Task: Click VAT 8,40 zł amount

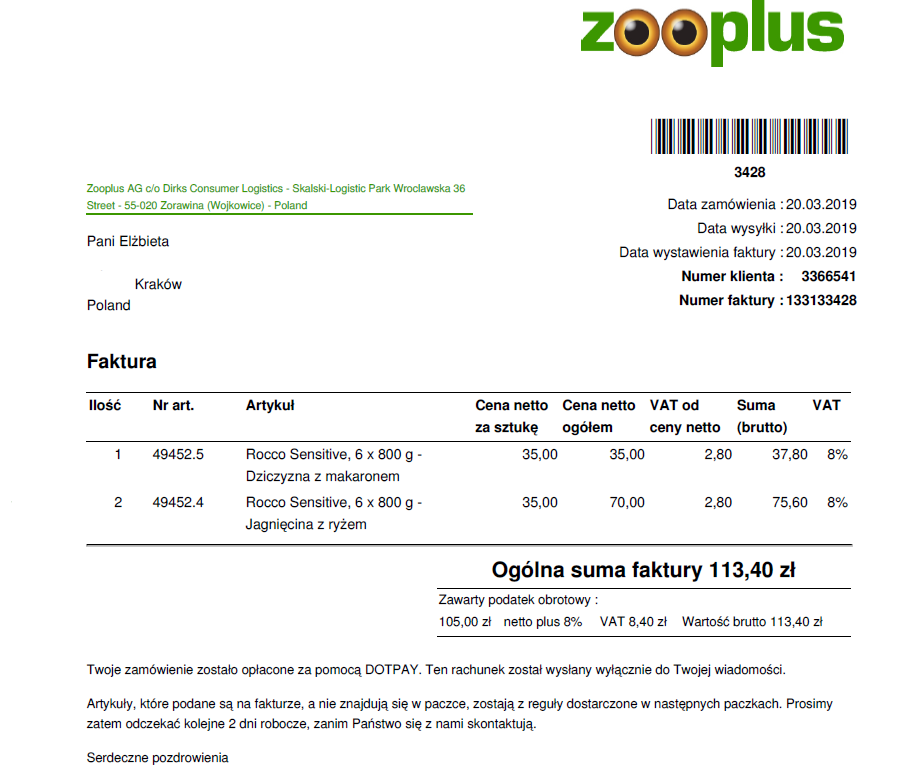Action: (633, 621)
